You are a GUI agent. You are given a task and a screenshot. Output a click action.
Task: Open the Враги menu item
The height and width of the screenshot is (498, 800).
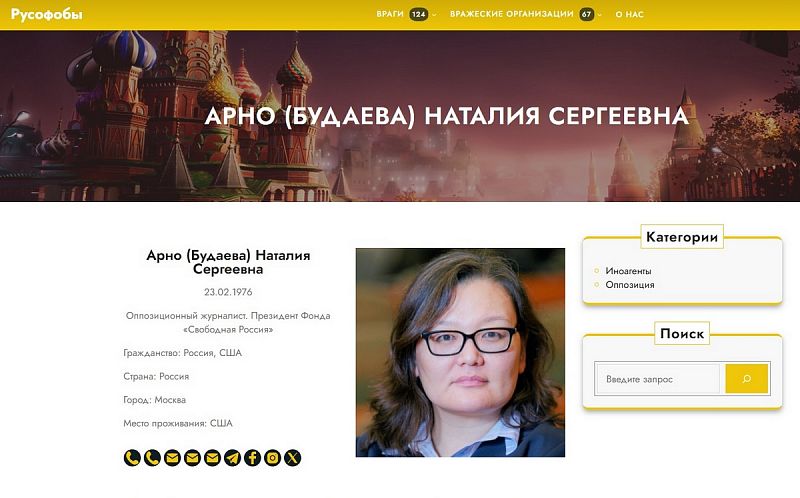point(390,14)
